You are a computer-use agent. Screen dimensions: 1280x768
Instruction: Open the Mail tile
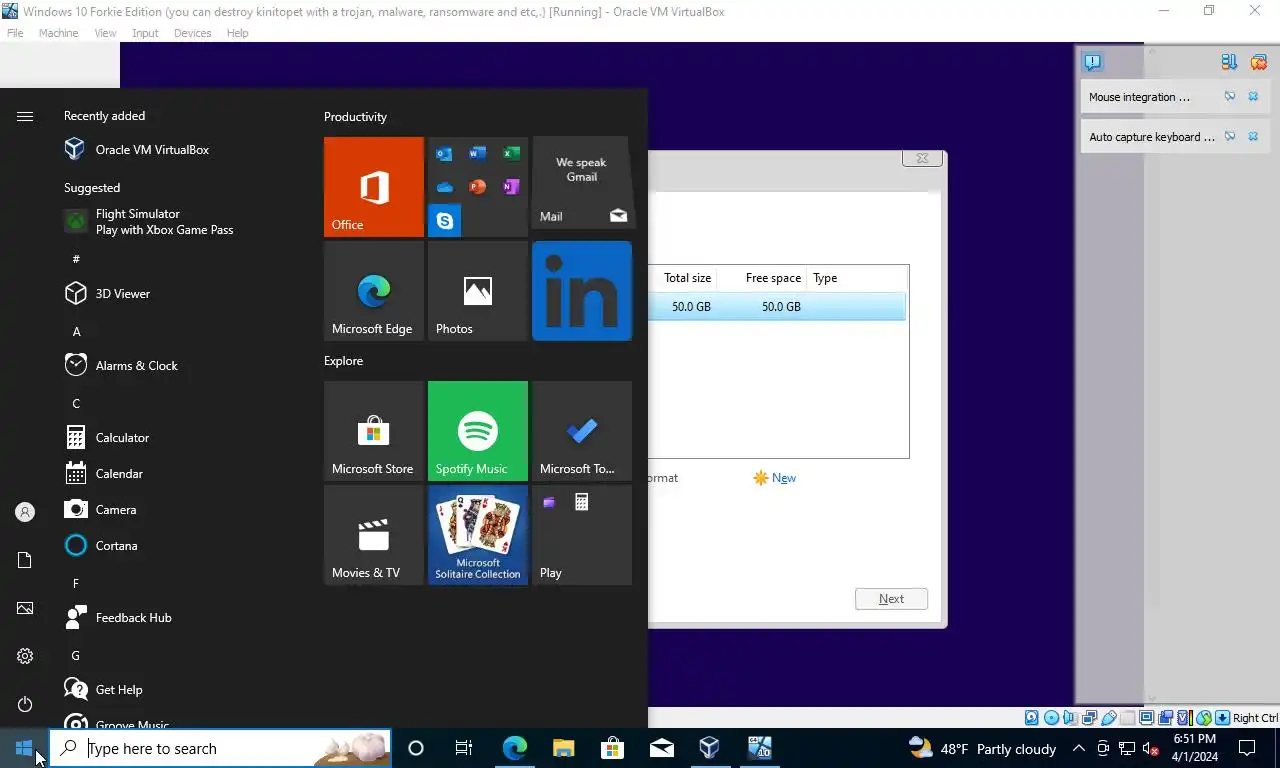point(582,183)
